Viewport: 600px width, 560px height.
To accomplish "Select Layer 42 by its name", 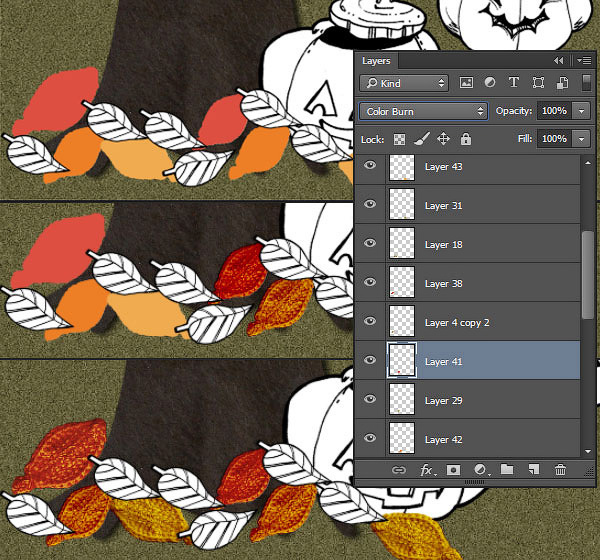I will (x=443, y=440).
